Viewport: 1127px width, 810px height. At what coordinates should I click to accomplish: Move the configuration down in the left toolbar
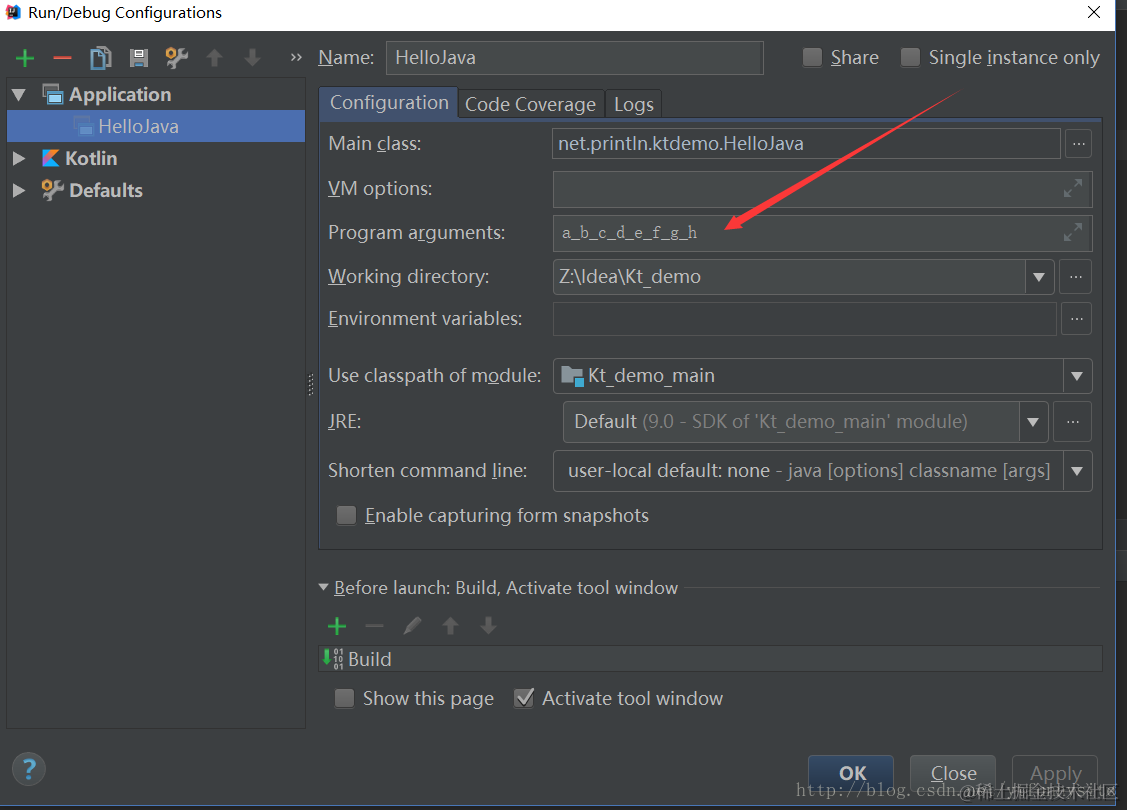252,58
